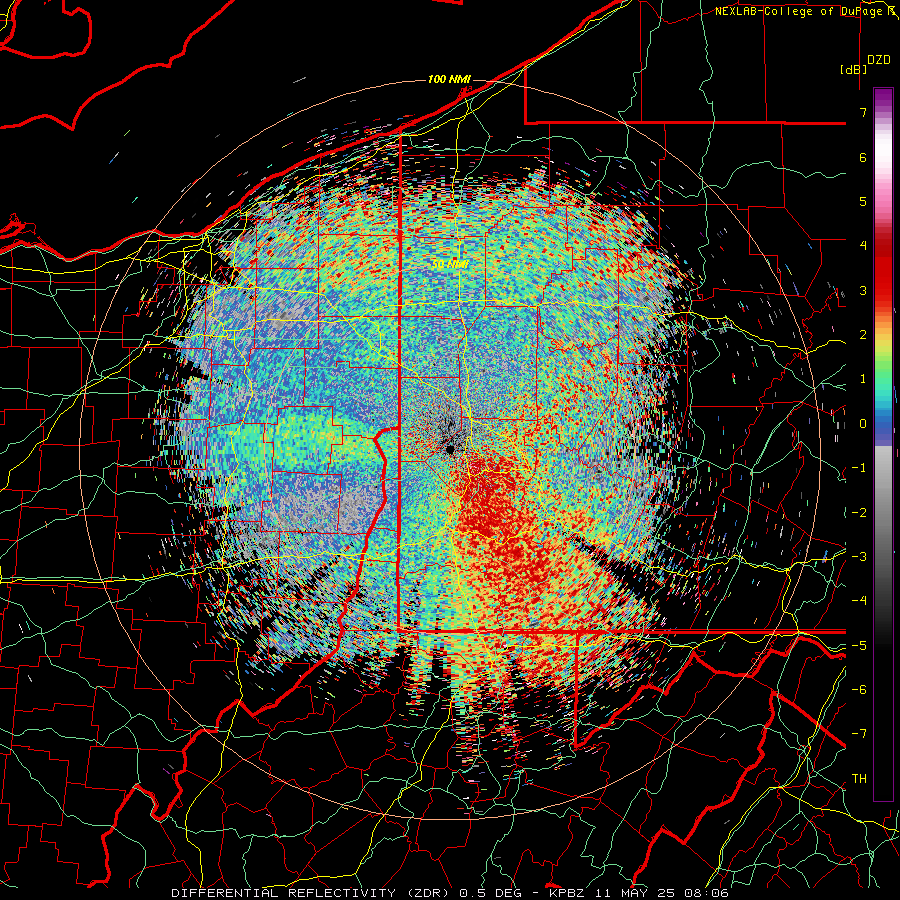The image size is (900, 900).
Task: Click the -1 value on the color scale
Action: tap(859, 468)
